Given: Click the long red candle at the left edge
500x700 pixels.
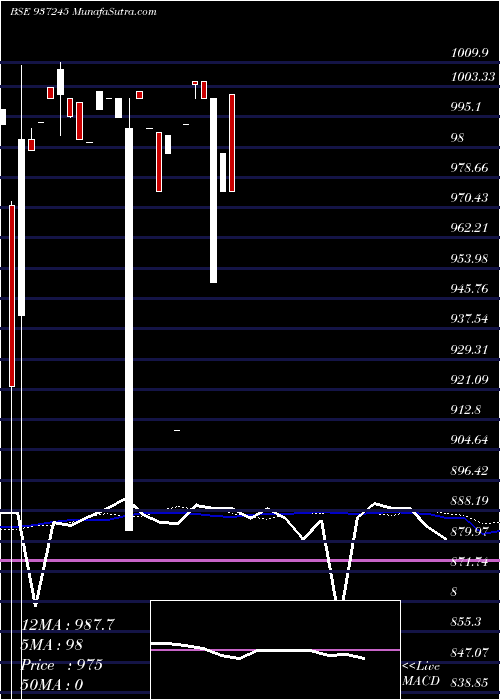Looking at the screenshot, I should pyautogui.click(x=12, y=296).
